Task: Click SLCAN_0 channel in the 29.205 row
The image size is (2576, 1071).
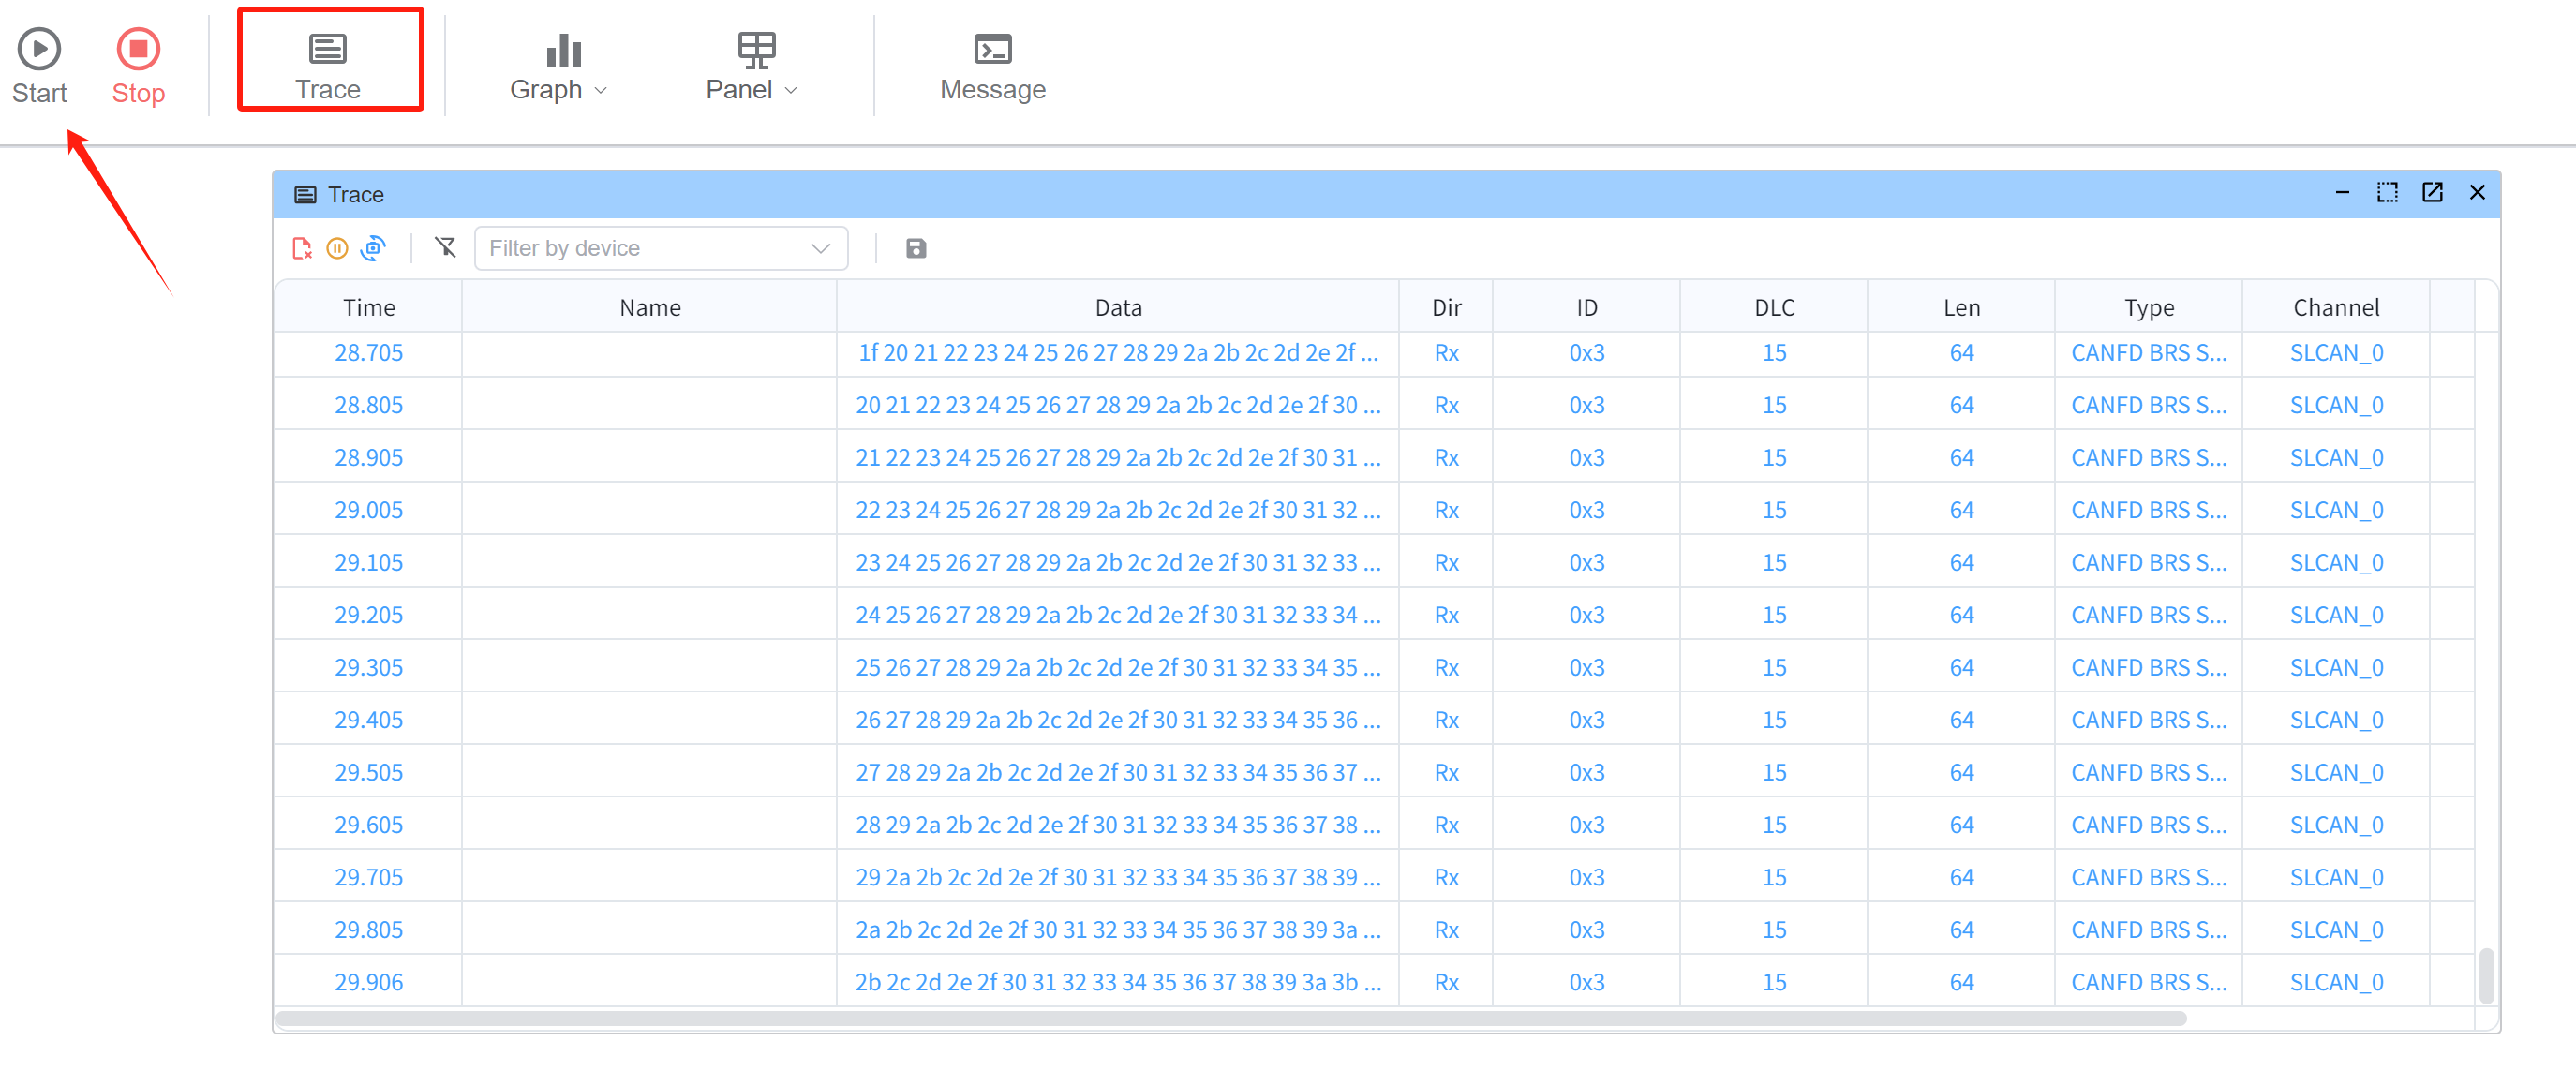Action: point(2336,615)
